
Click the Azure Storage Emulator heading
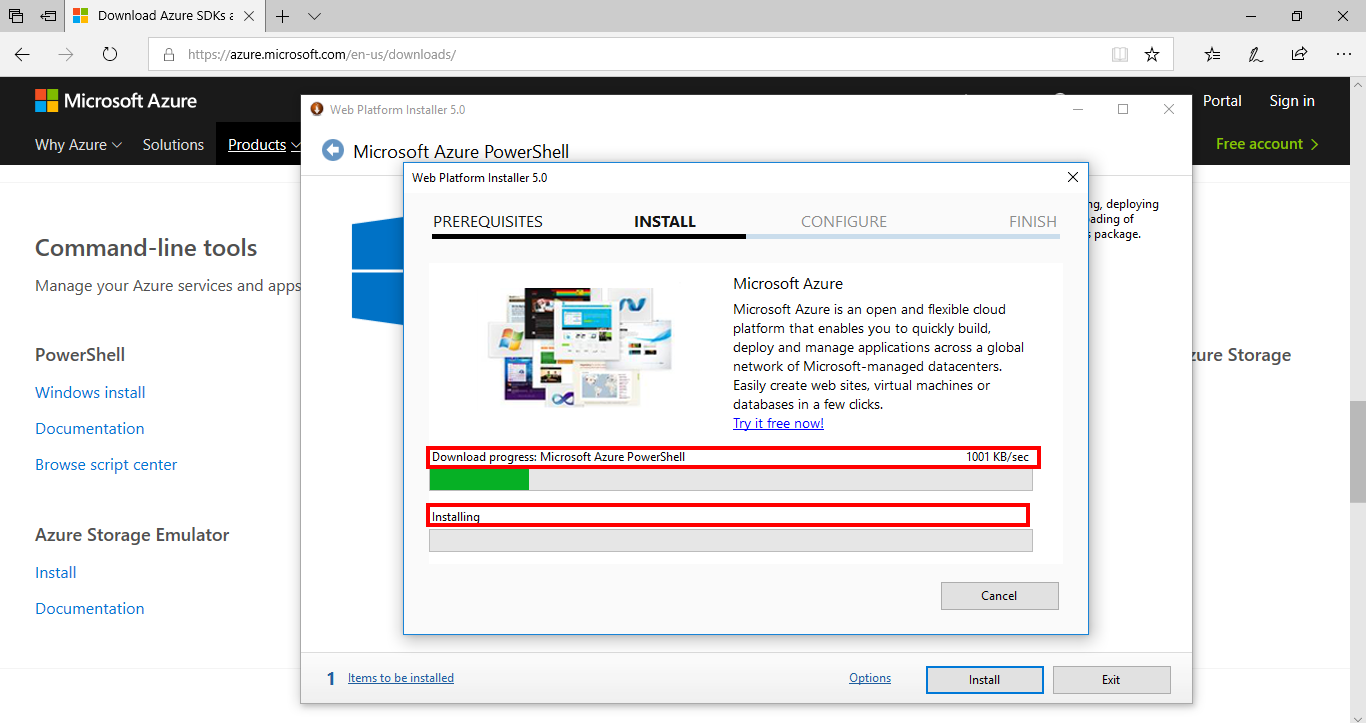tap(132, 535)
